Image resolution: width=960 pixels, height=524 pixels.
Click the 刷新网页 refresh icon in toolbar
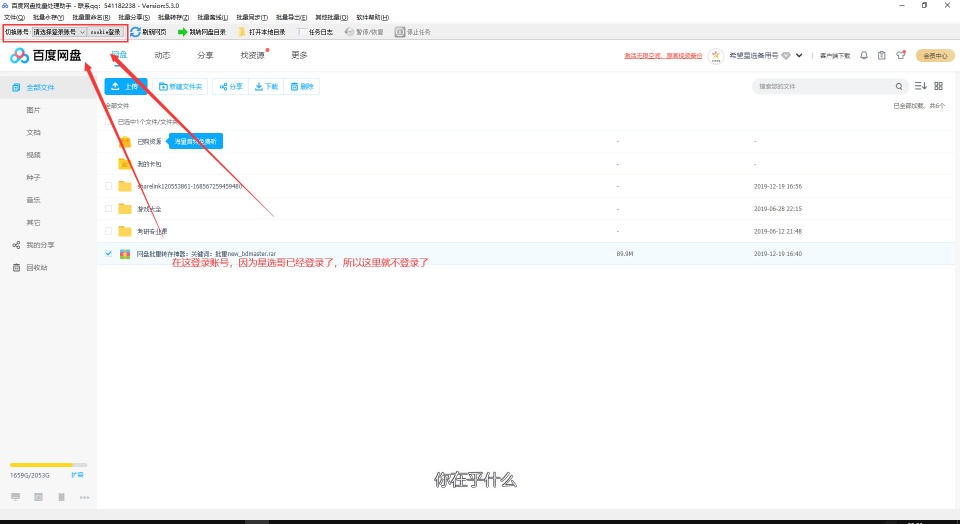click(x=135, y=32)
